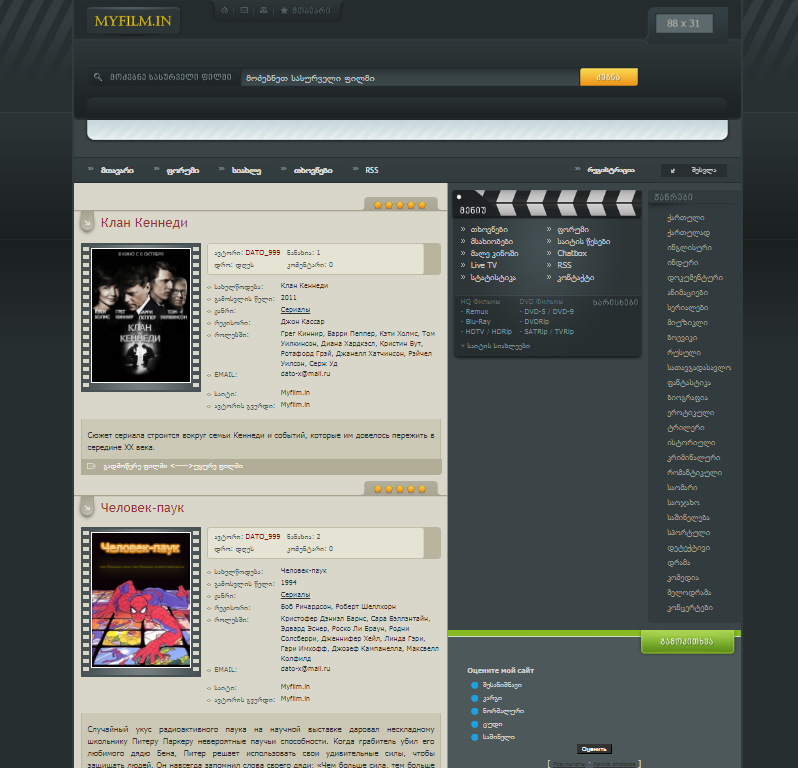Click the 88 x 31 banner placeholder
Screen dimensions: 798x768
pos(683,23)
